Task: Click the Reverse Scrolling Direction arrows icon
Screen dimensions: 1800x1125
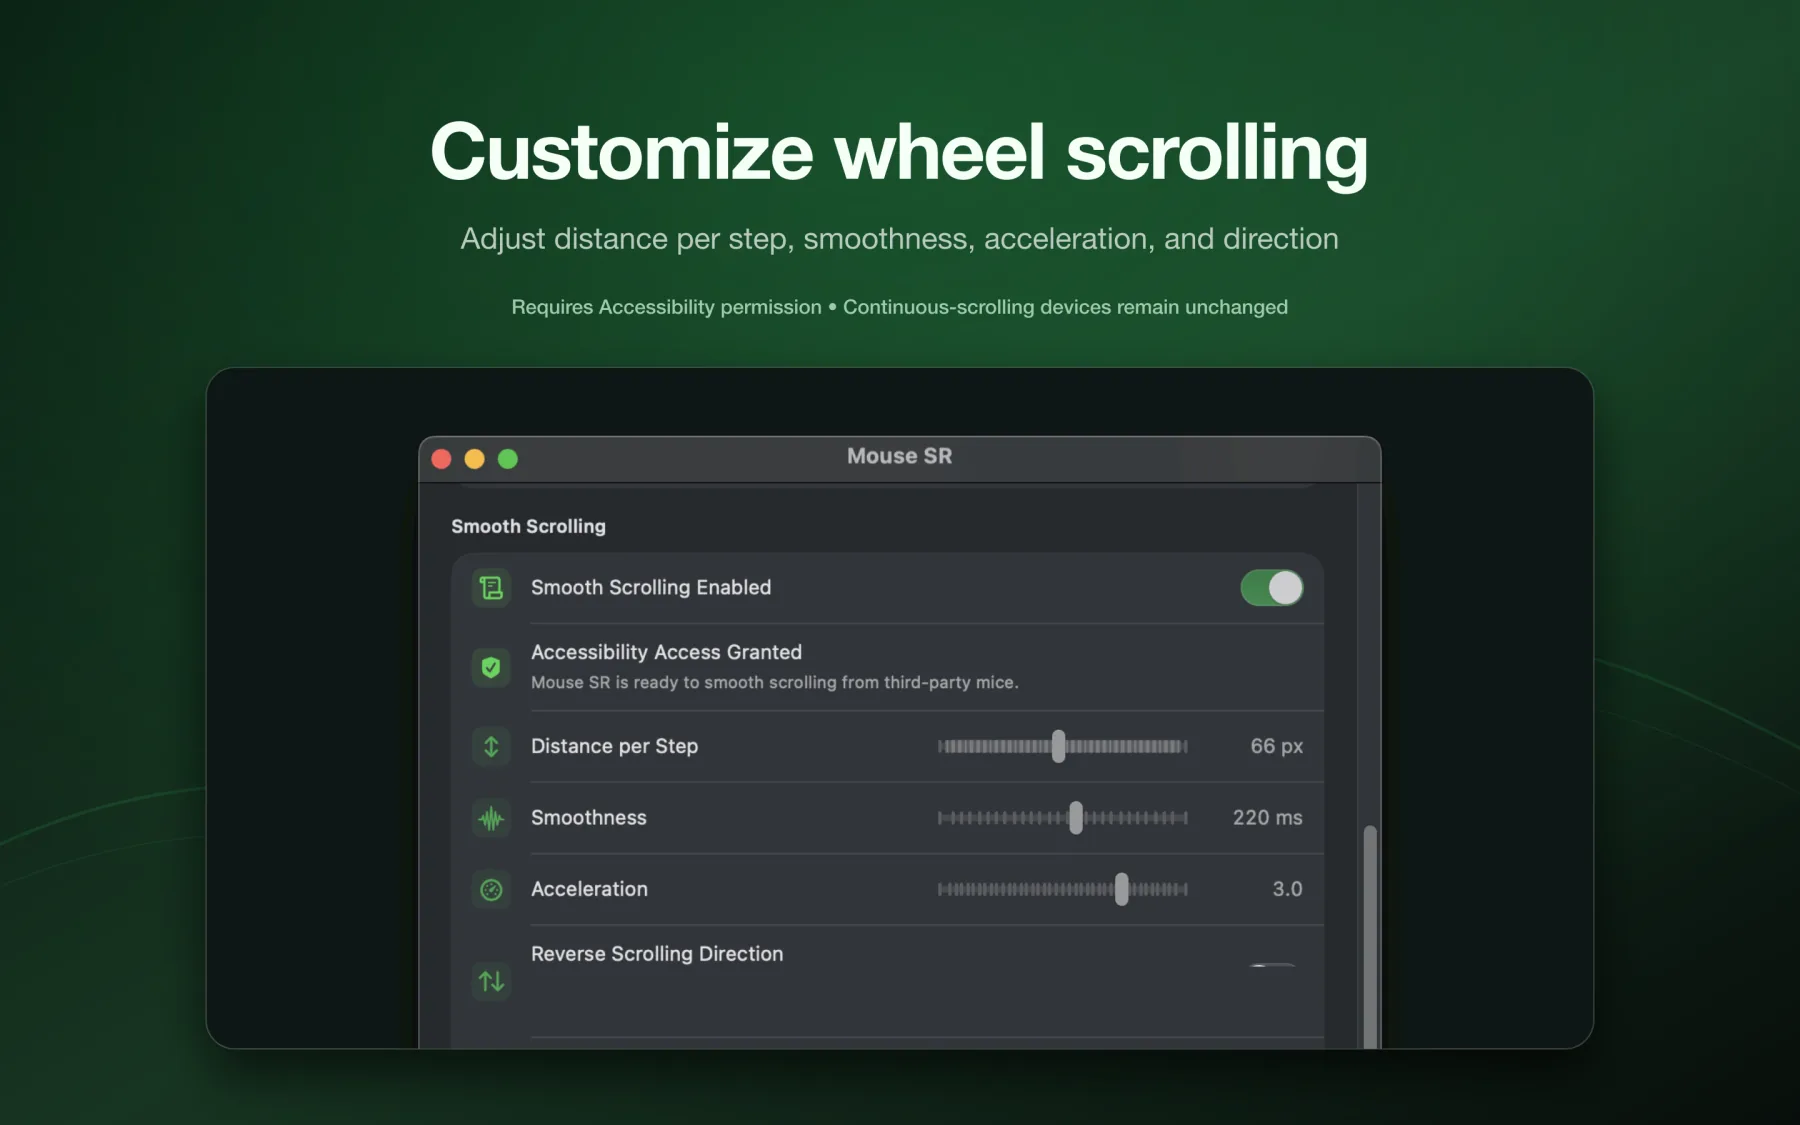Action: [491, 981]
